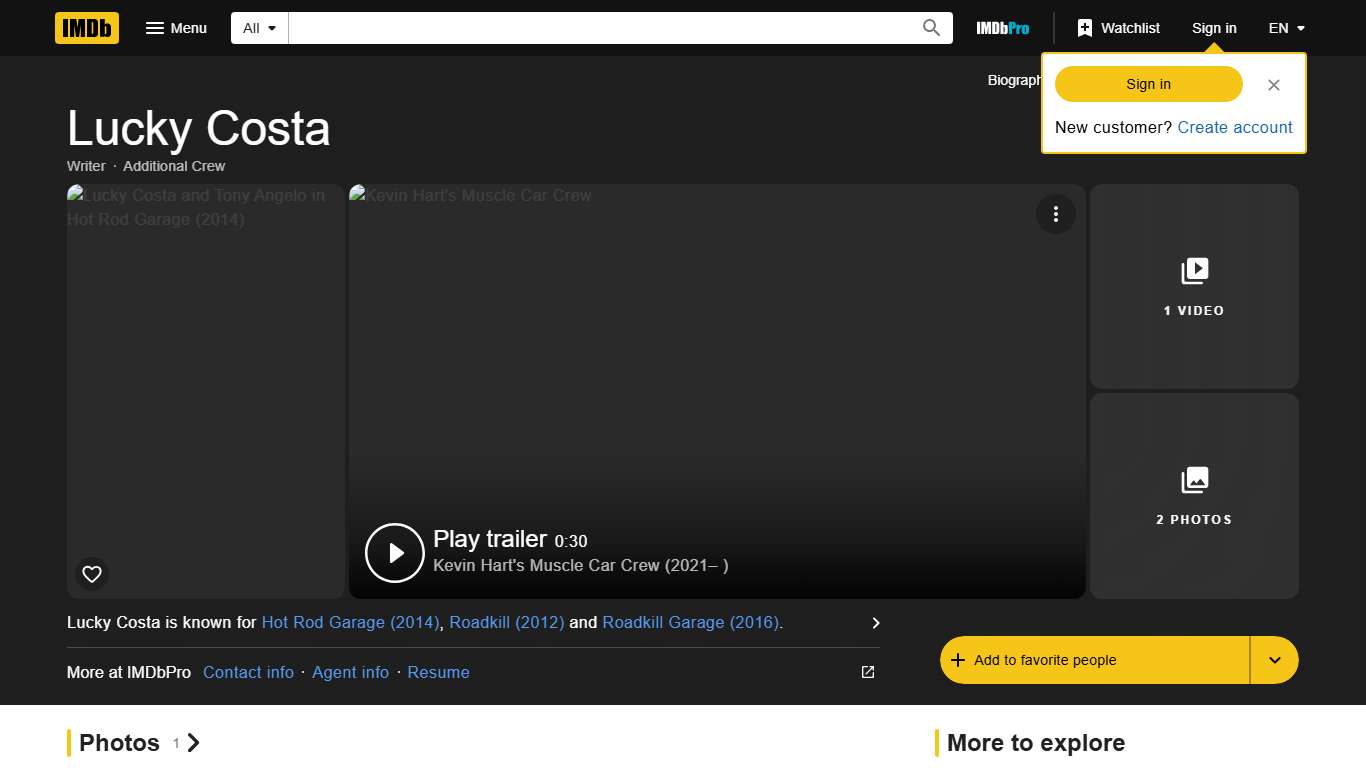The width and height of the screenshot is (1366, 768).
Task: Click the magnifying glass search icon
Action: (930, 27)
